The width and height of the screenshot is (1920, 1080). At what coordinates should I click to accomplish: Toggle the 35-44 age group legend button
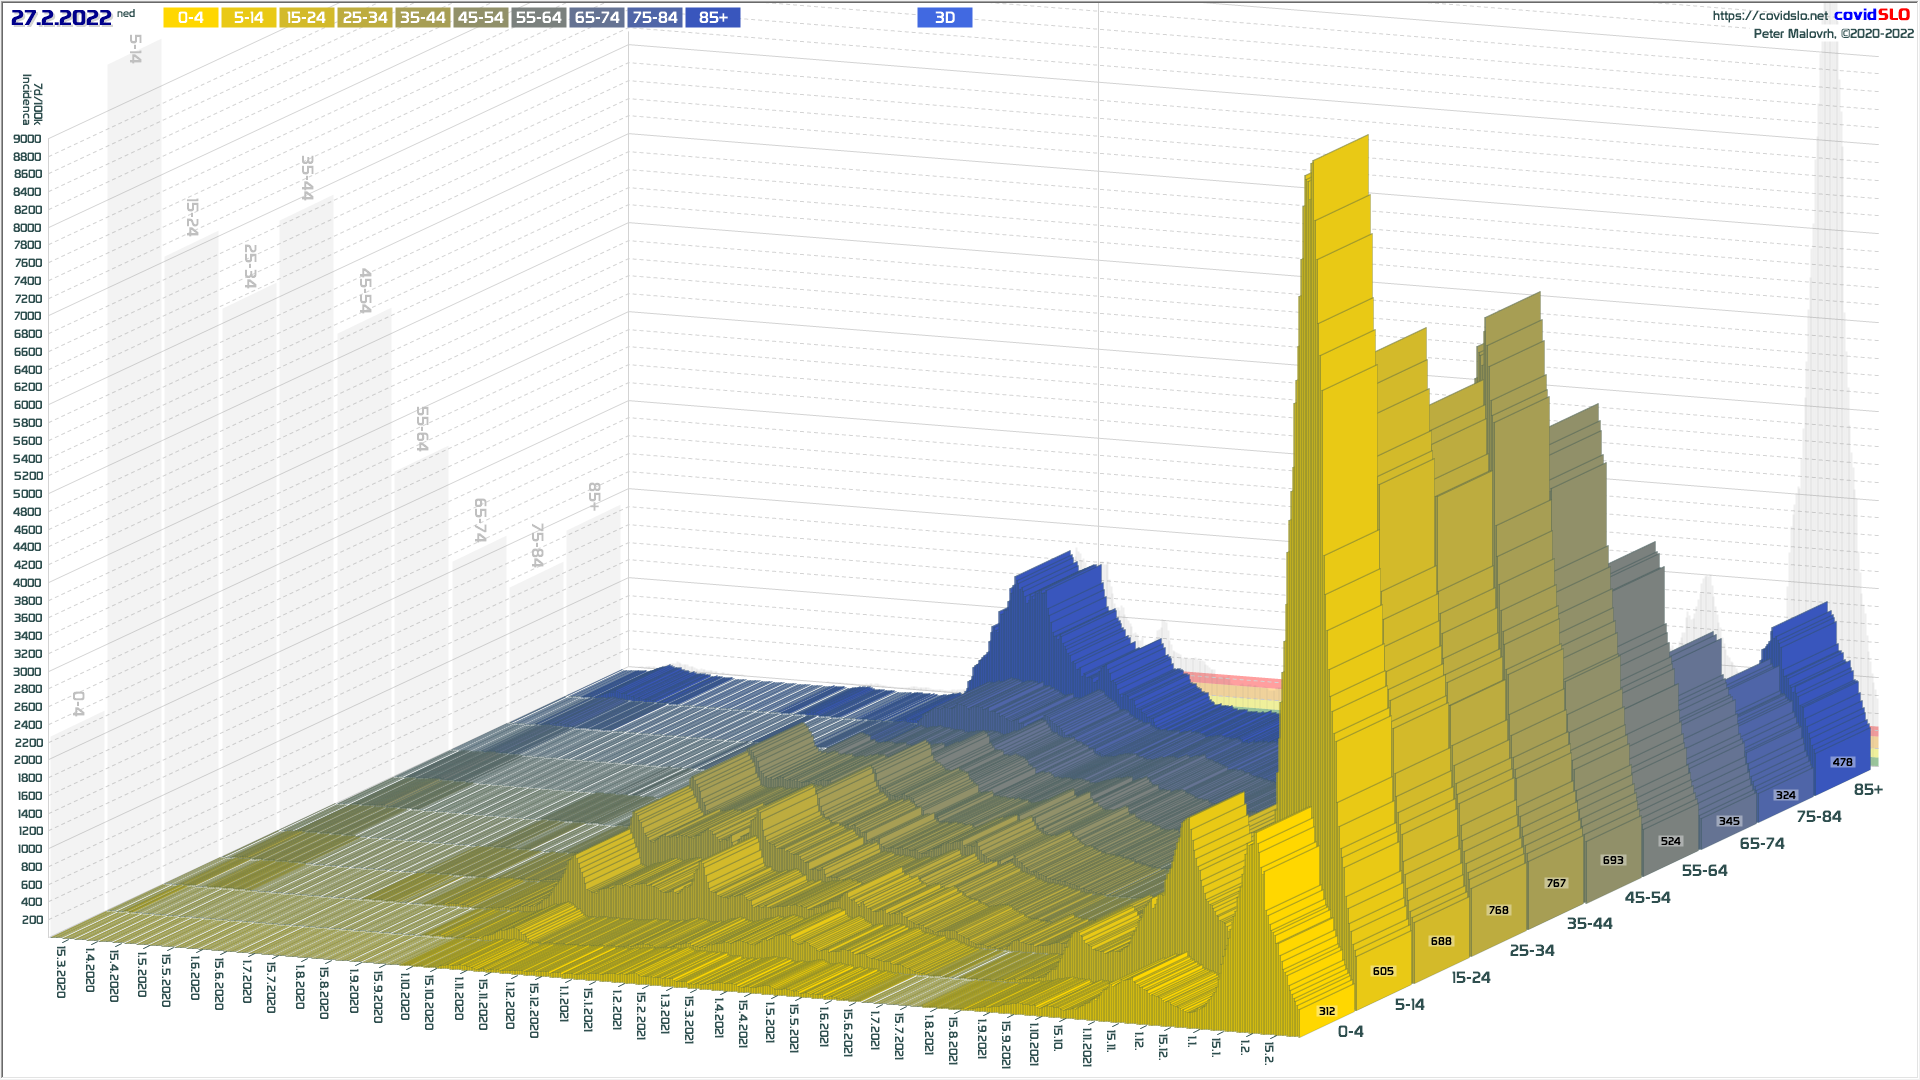pos(422,18)
